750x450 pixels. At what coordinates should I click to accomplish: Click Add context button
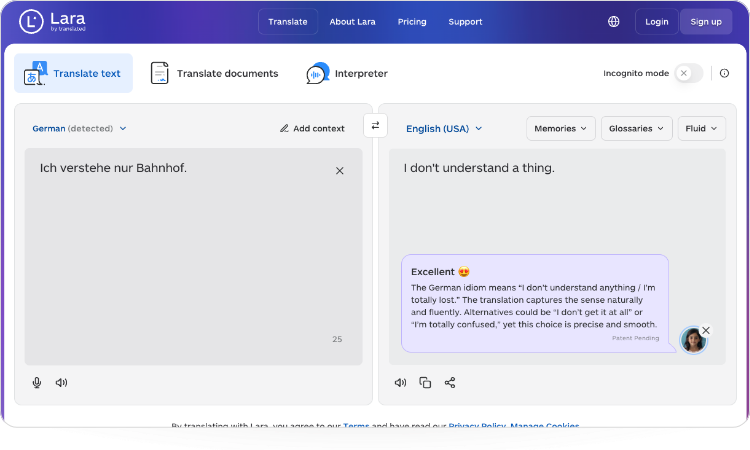click(x=312, y=129)
